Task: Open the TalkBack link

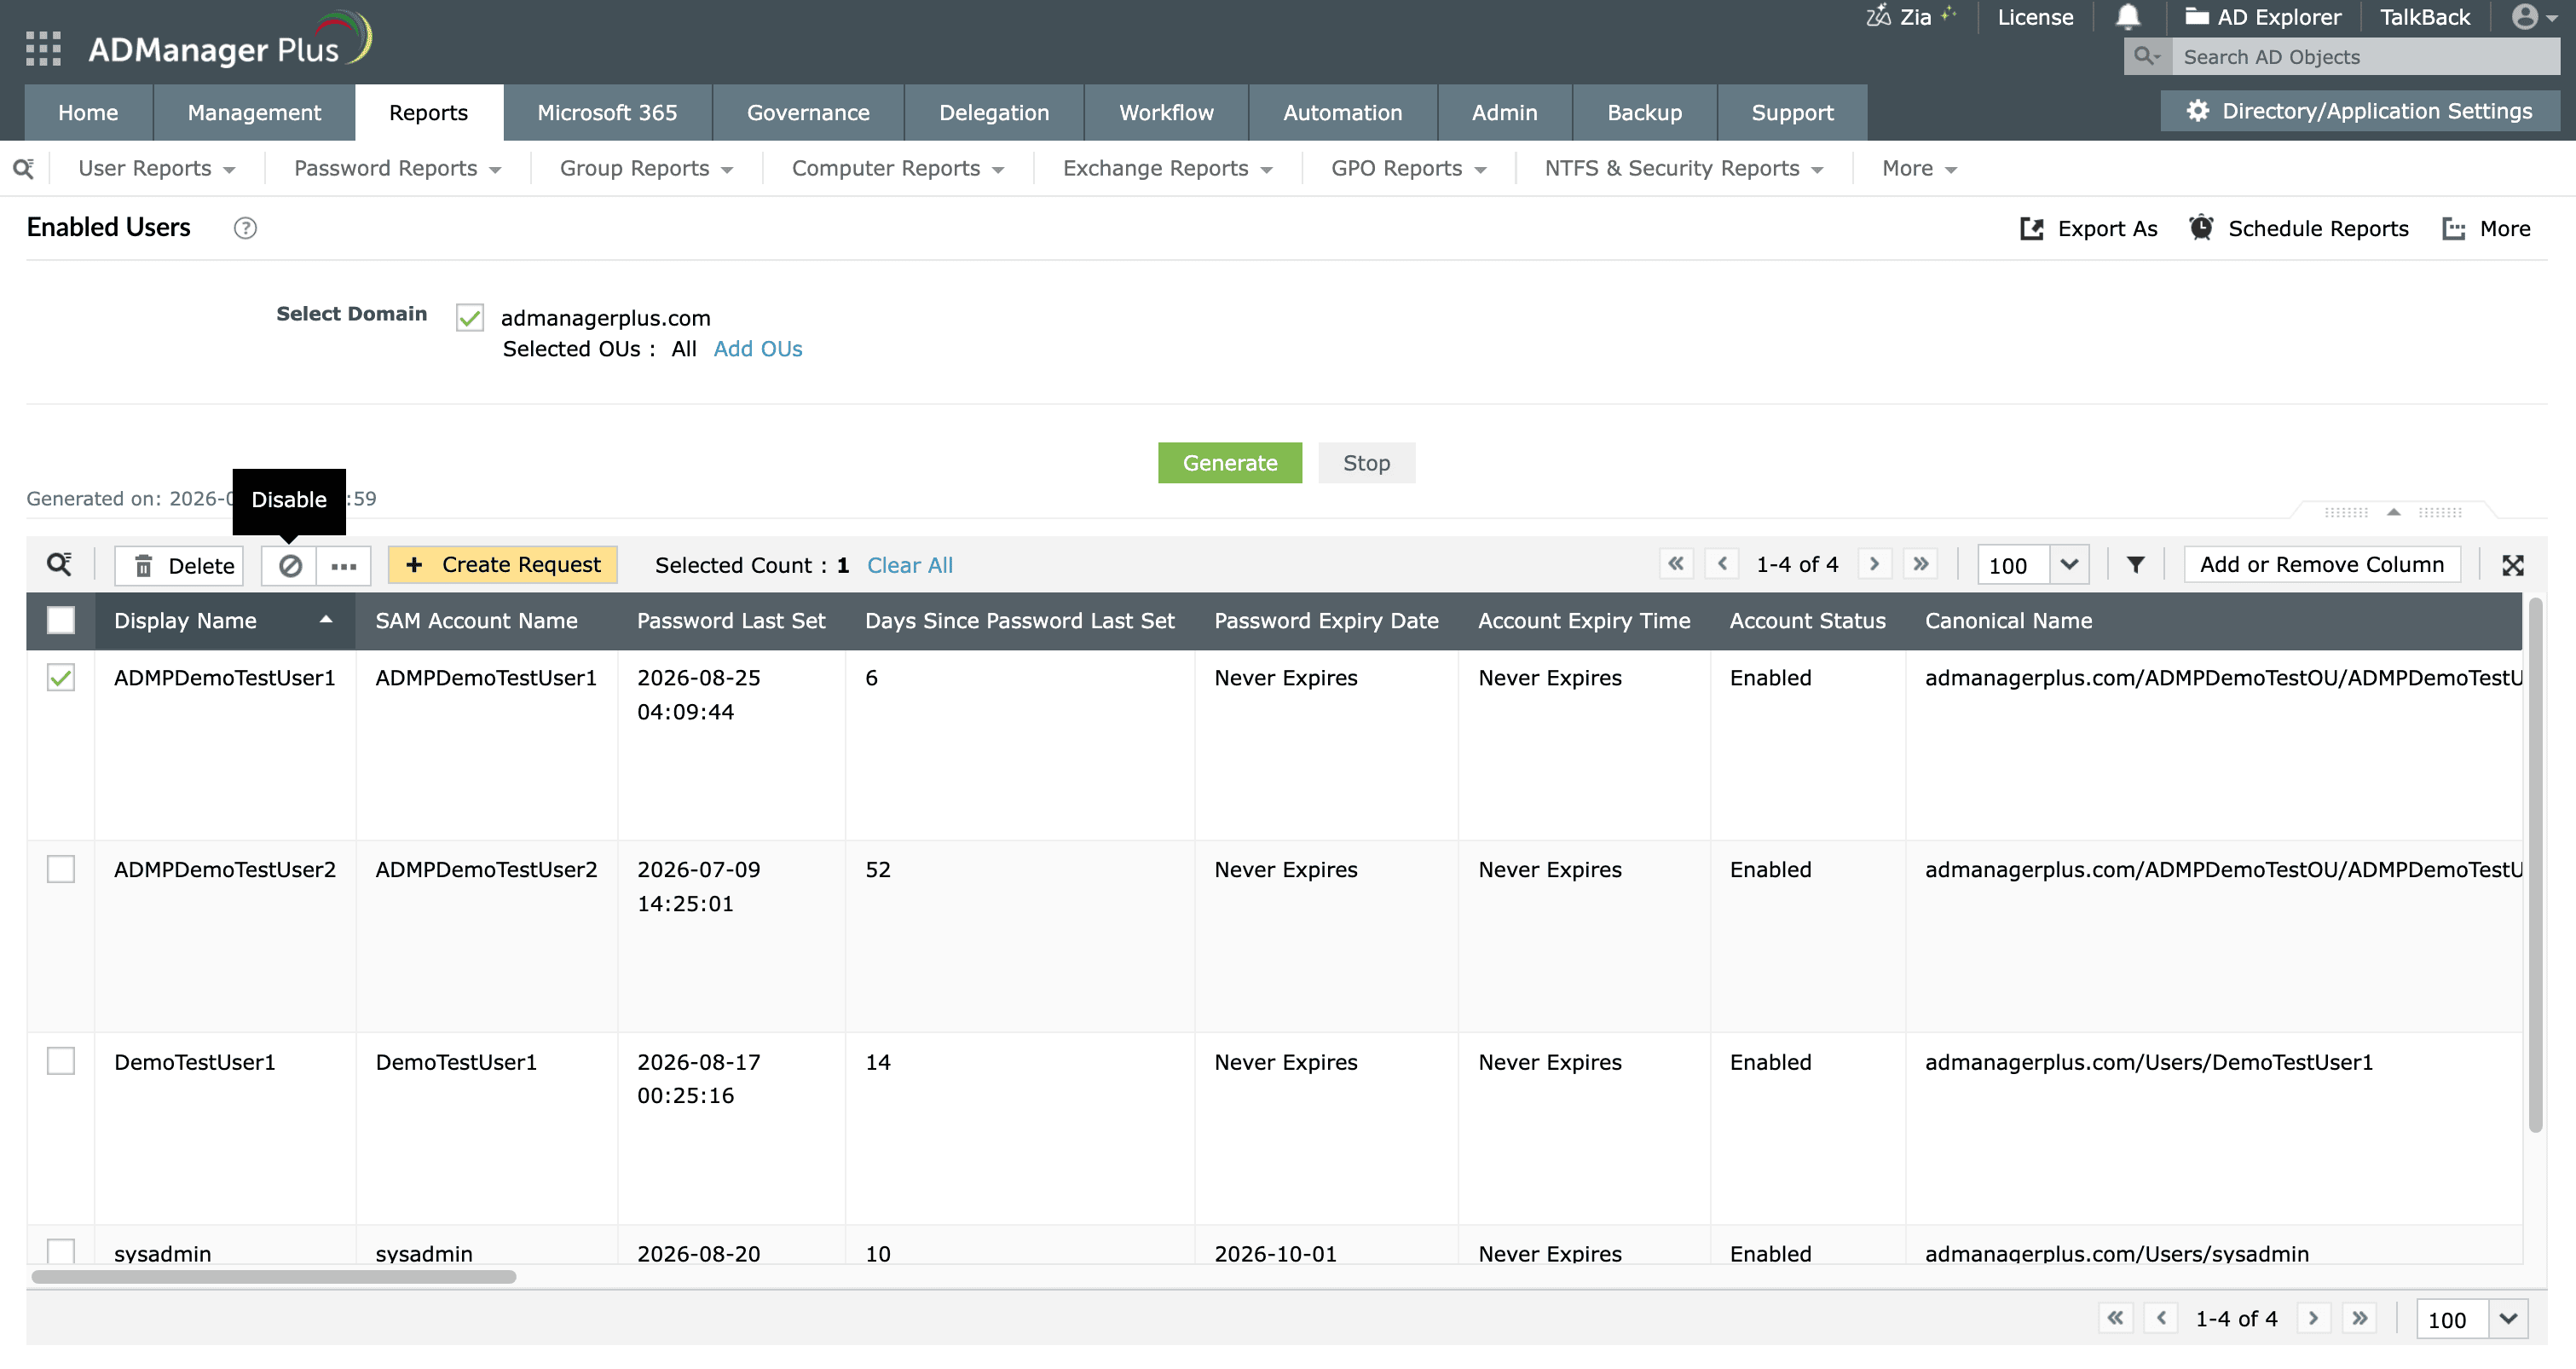Action: (2424, 17)
